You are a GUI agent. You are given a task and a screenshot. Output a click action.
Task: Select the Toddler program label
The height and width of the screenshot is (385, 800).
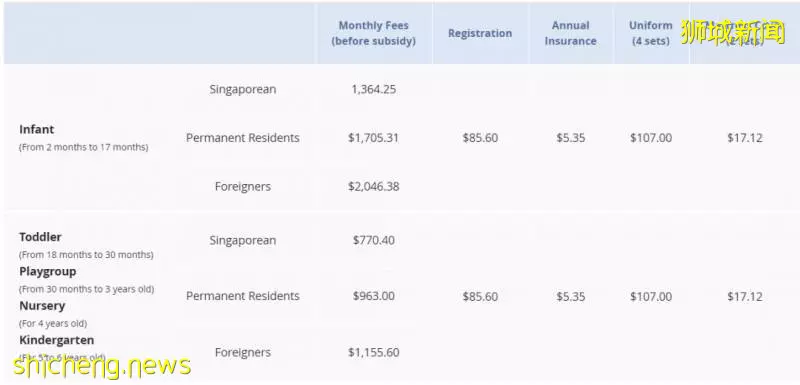point(40,237)
